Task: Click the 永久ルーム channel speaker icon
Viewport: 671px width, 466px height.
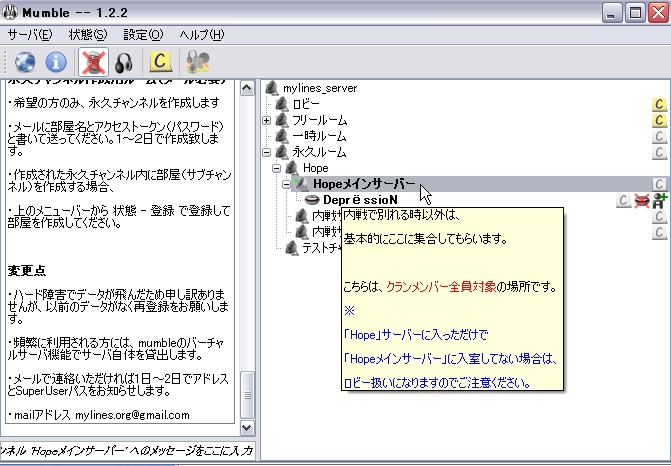Action: (282, 152)
